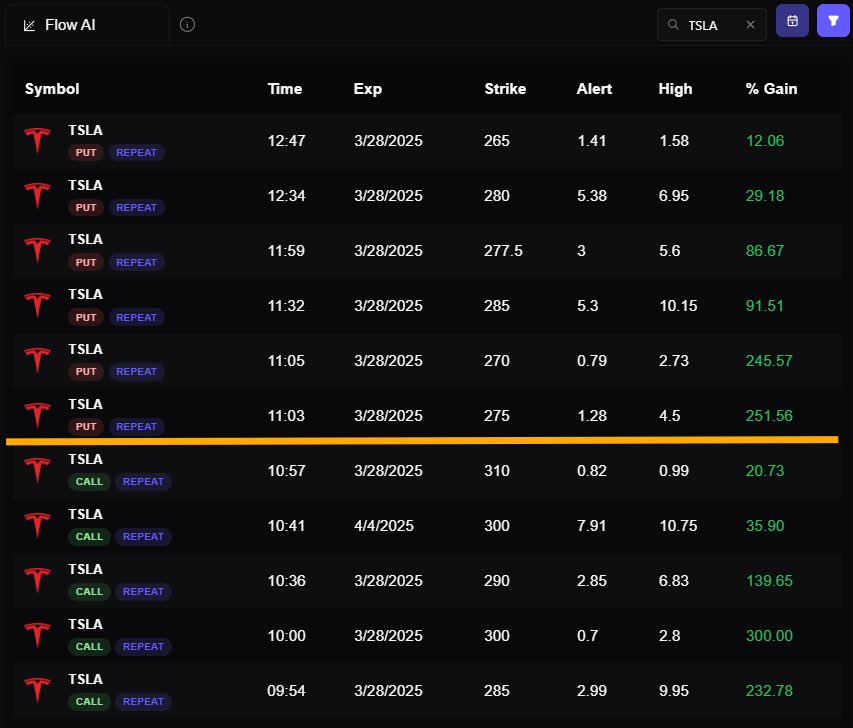Select the 12.06 % gain value
Viewport: 853px width, 728px height.
(765, 140)
